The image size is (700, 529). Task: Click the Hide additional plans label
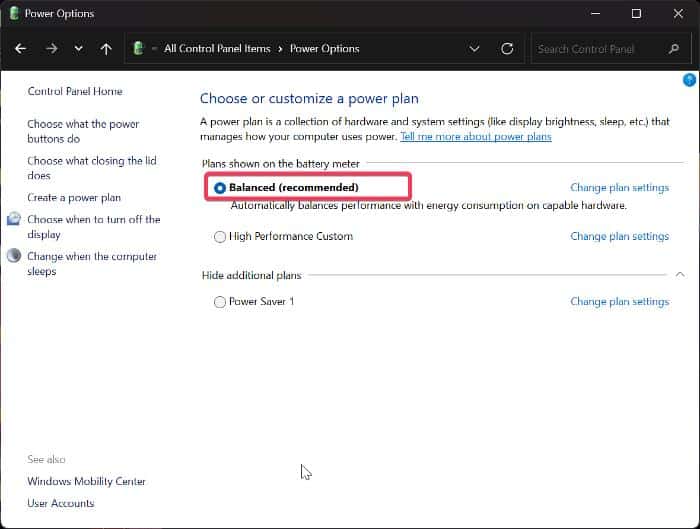click(x=251, y=275)
